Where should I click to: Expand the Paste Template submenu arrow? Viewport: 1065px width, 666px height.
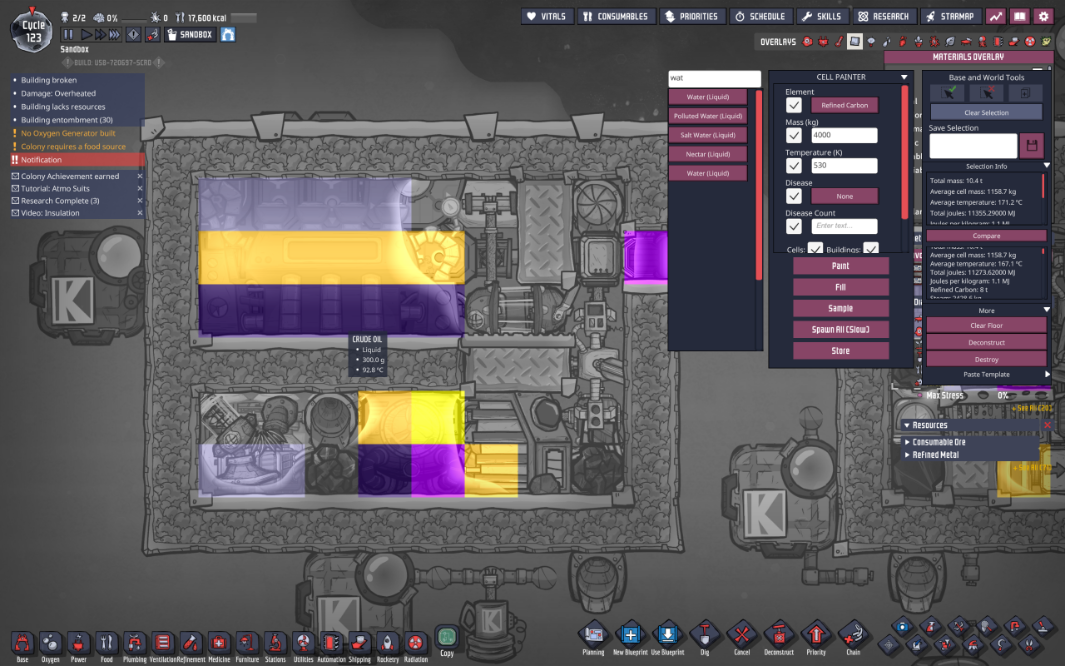pos(1047,374)
